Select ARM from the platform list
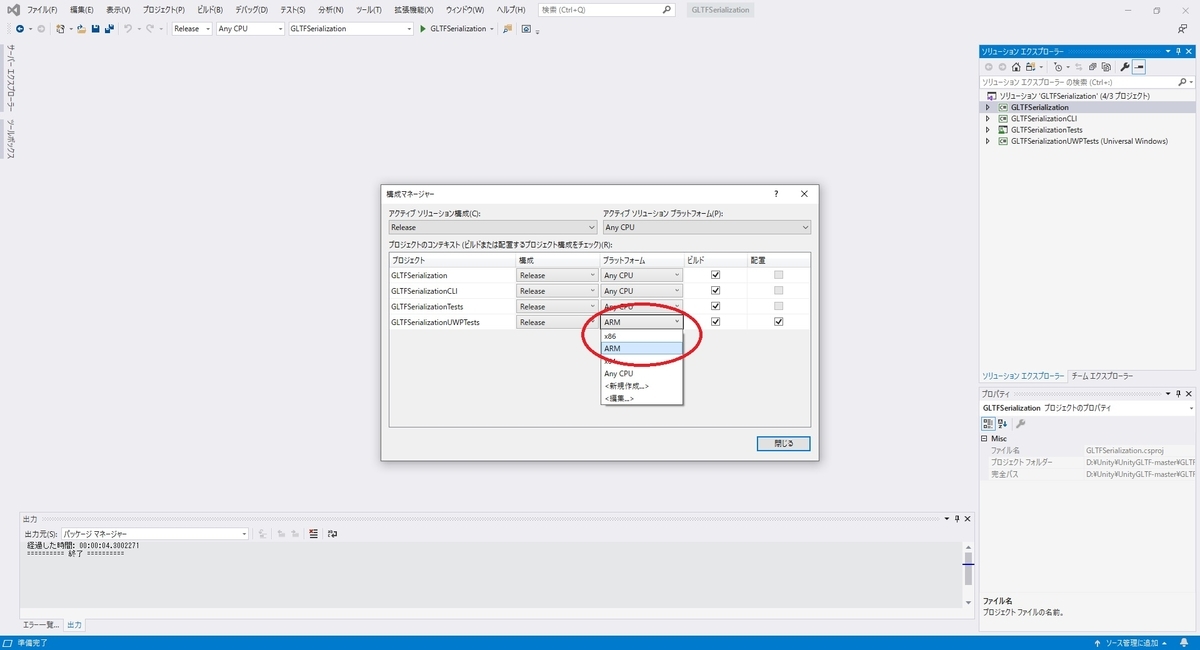Image resolution: width=1200 pixels, height=650 pixels. click(642, 348)
